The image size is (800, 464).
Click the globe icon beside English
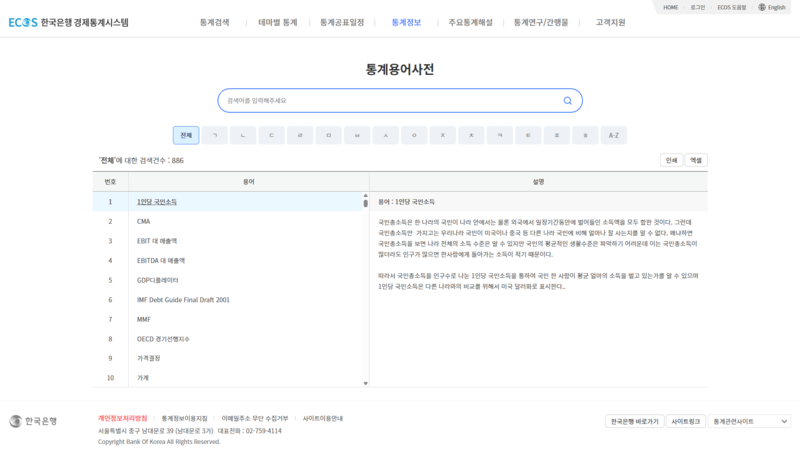point(762,7)
